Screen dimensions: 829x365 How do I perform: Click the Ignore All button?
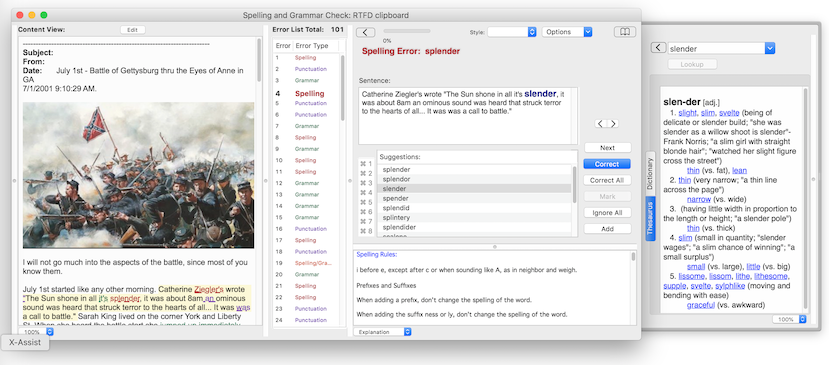(607, 213)
